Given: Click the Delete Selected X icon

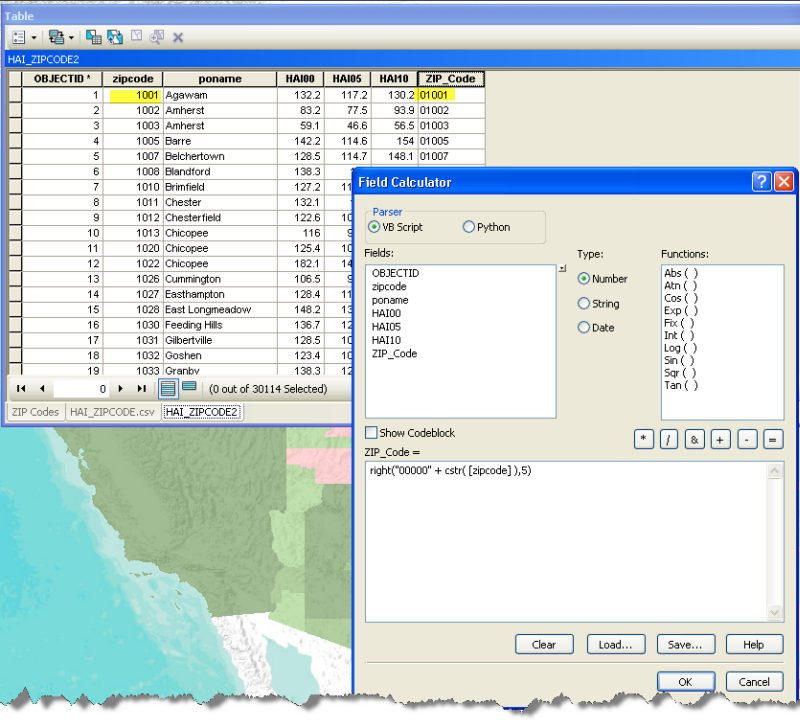Looking at the screenshot, I should point(178,37).
